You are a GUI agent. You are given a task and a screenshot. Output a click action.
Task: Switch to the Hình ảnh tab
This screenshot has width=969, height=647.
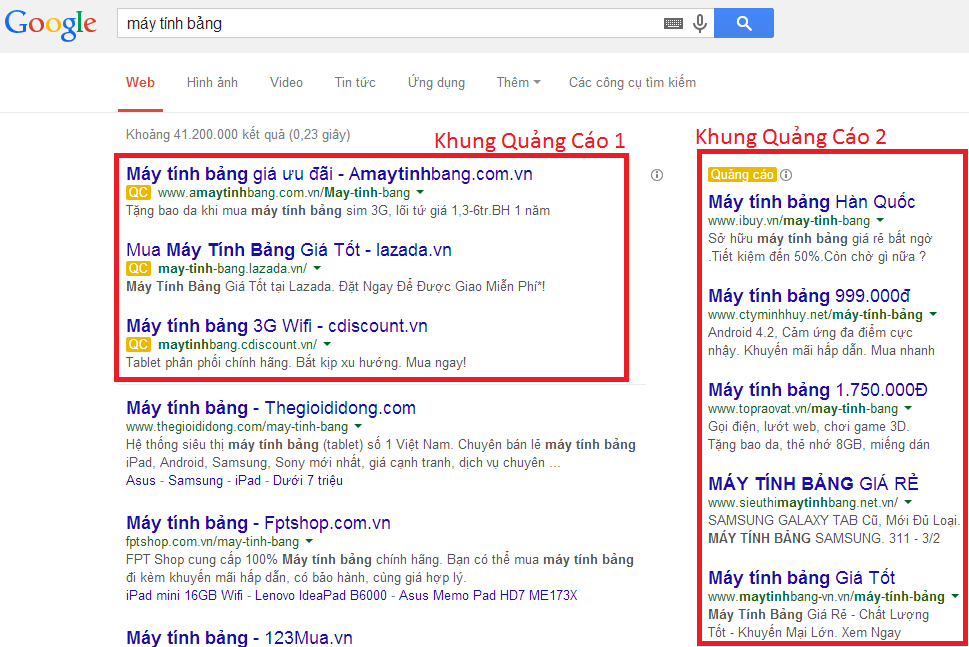coord(211,82)
